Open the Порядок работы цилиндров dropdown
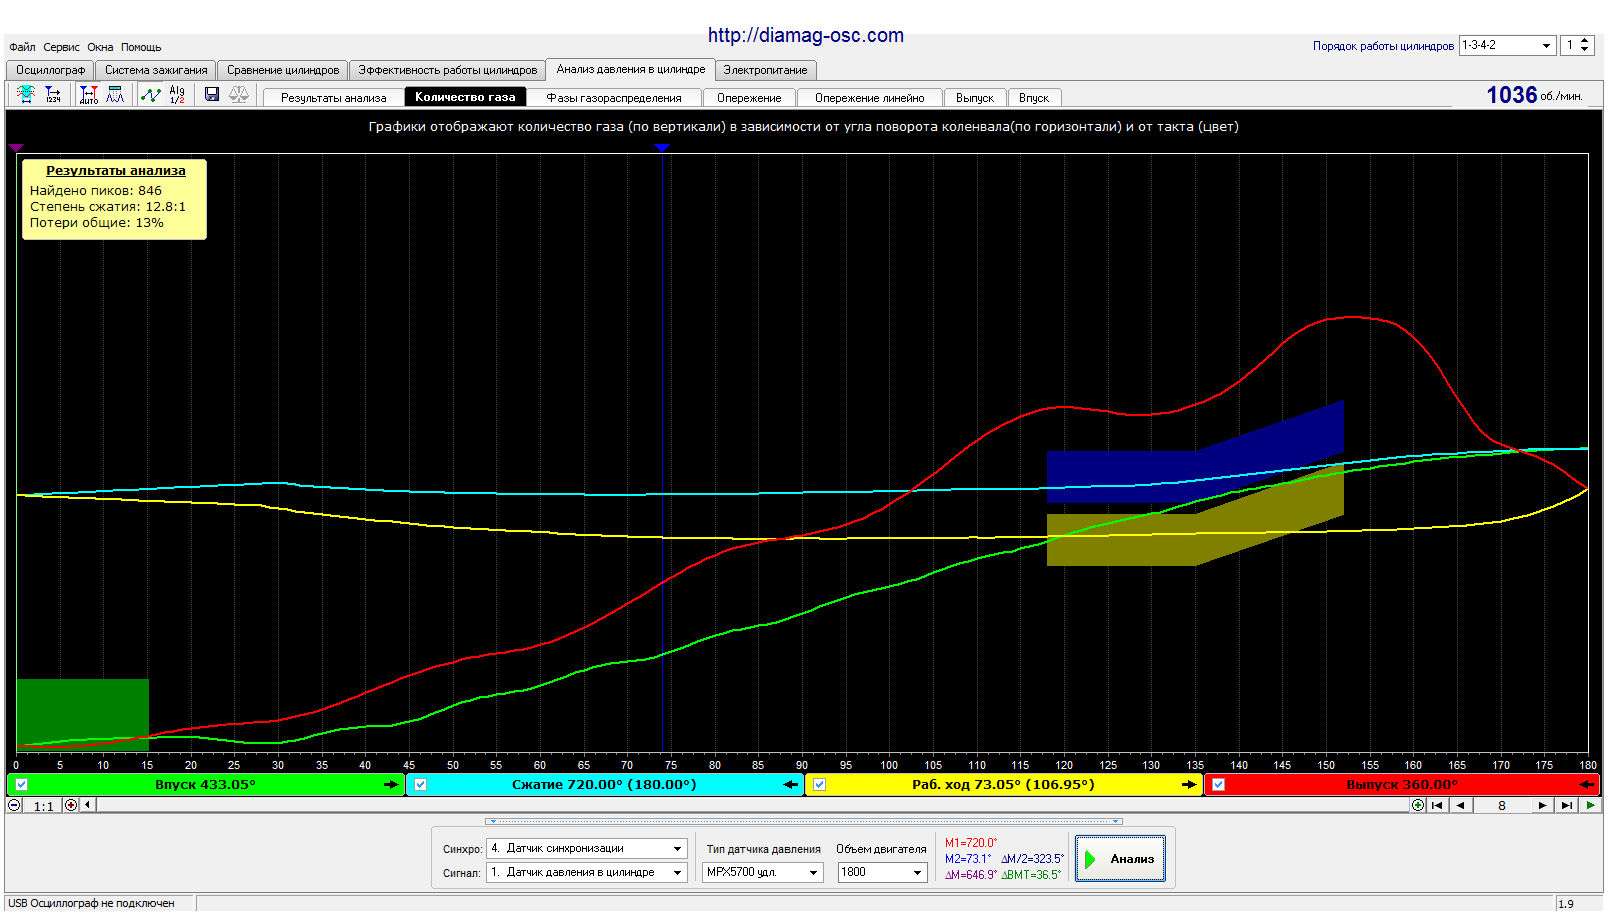Image resolution: width=1616 pixels, height=916 pixels. [x=1507, y=45]
